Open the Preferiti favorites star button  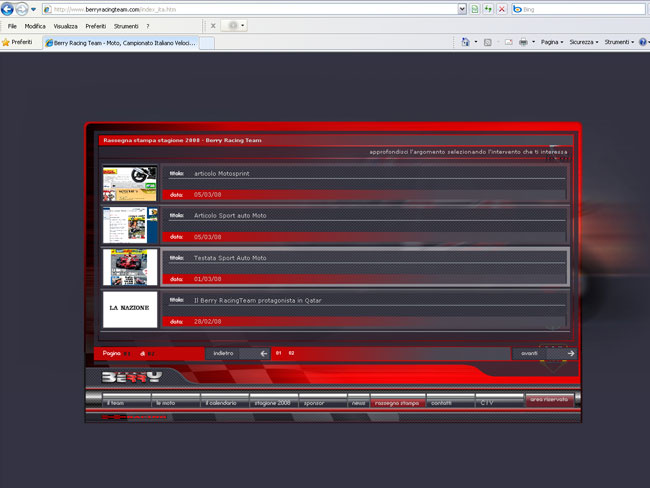point(17,42)
